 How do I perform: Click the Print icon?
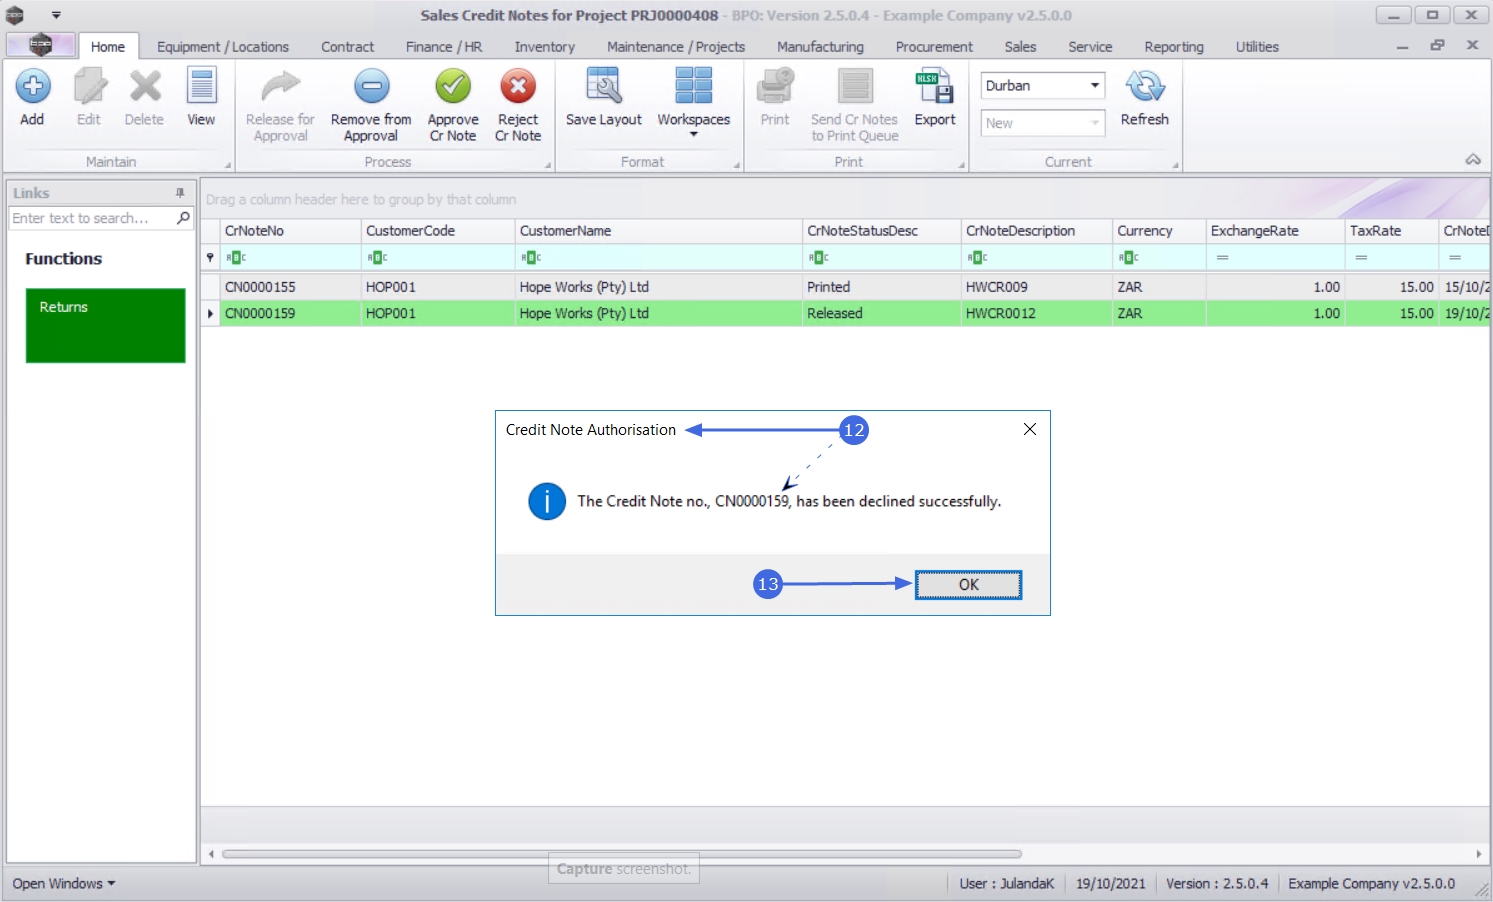pos(775,87)
